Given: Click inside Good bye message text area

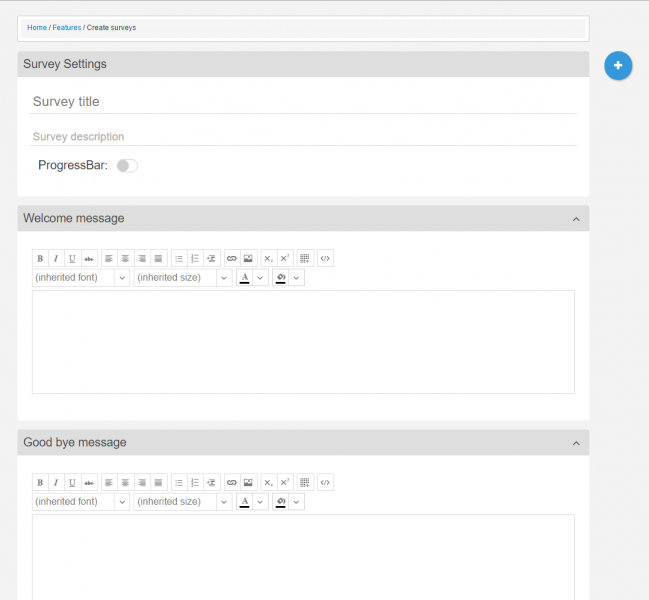Looking at the screenshot, I should (x=303, y=557).
